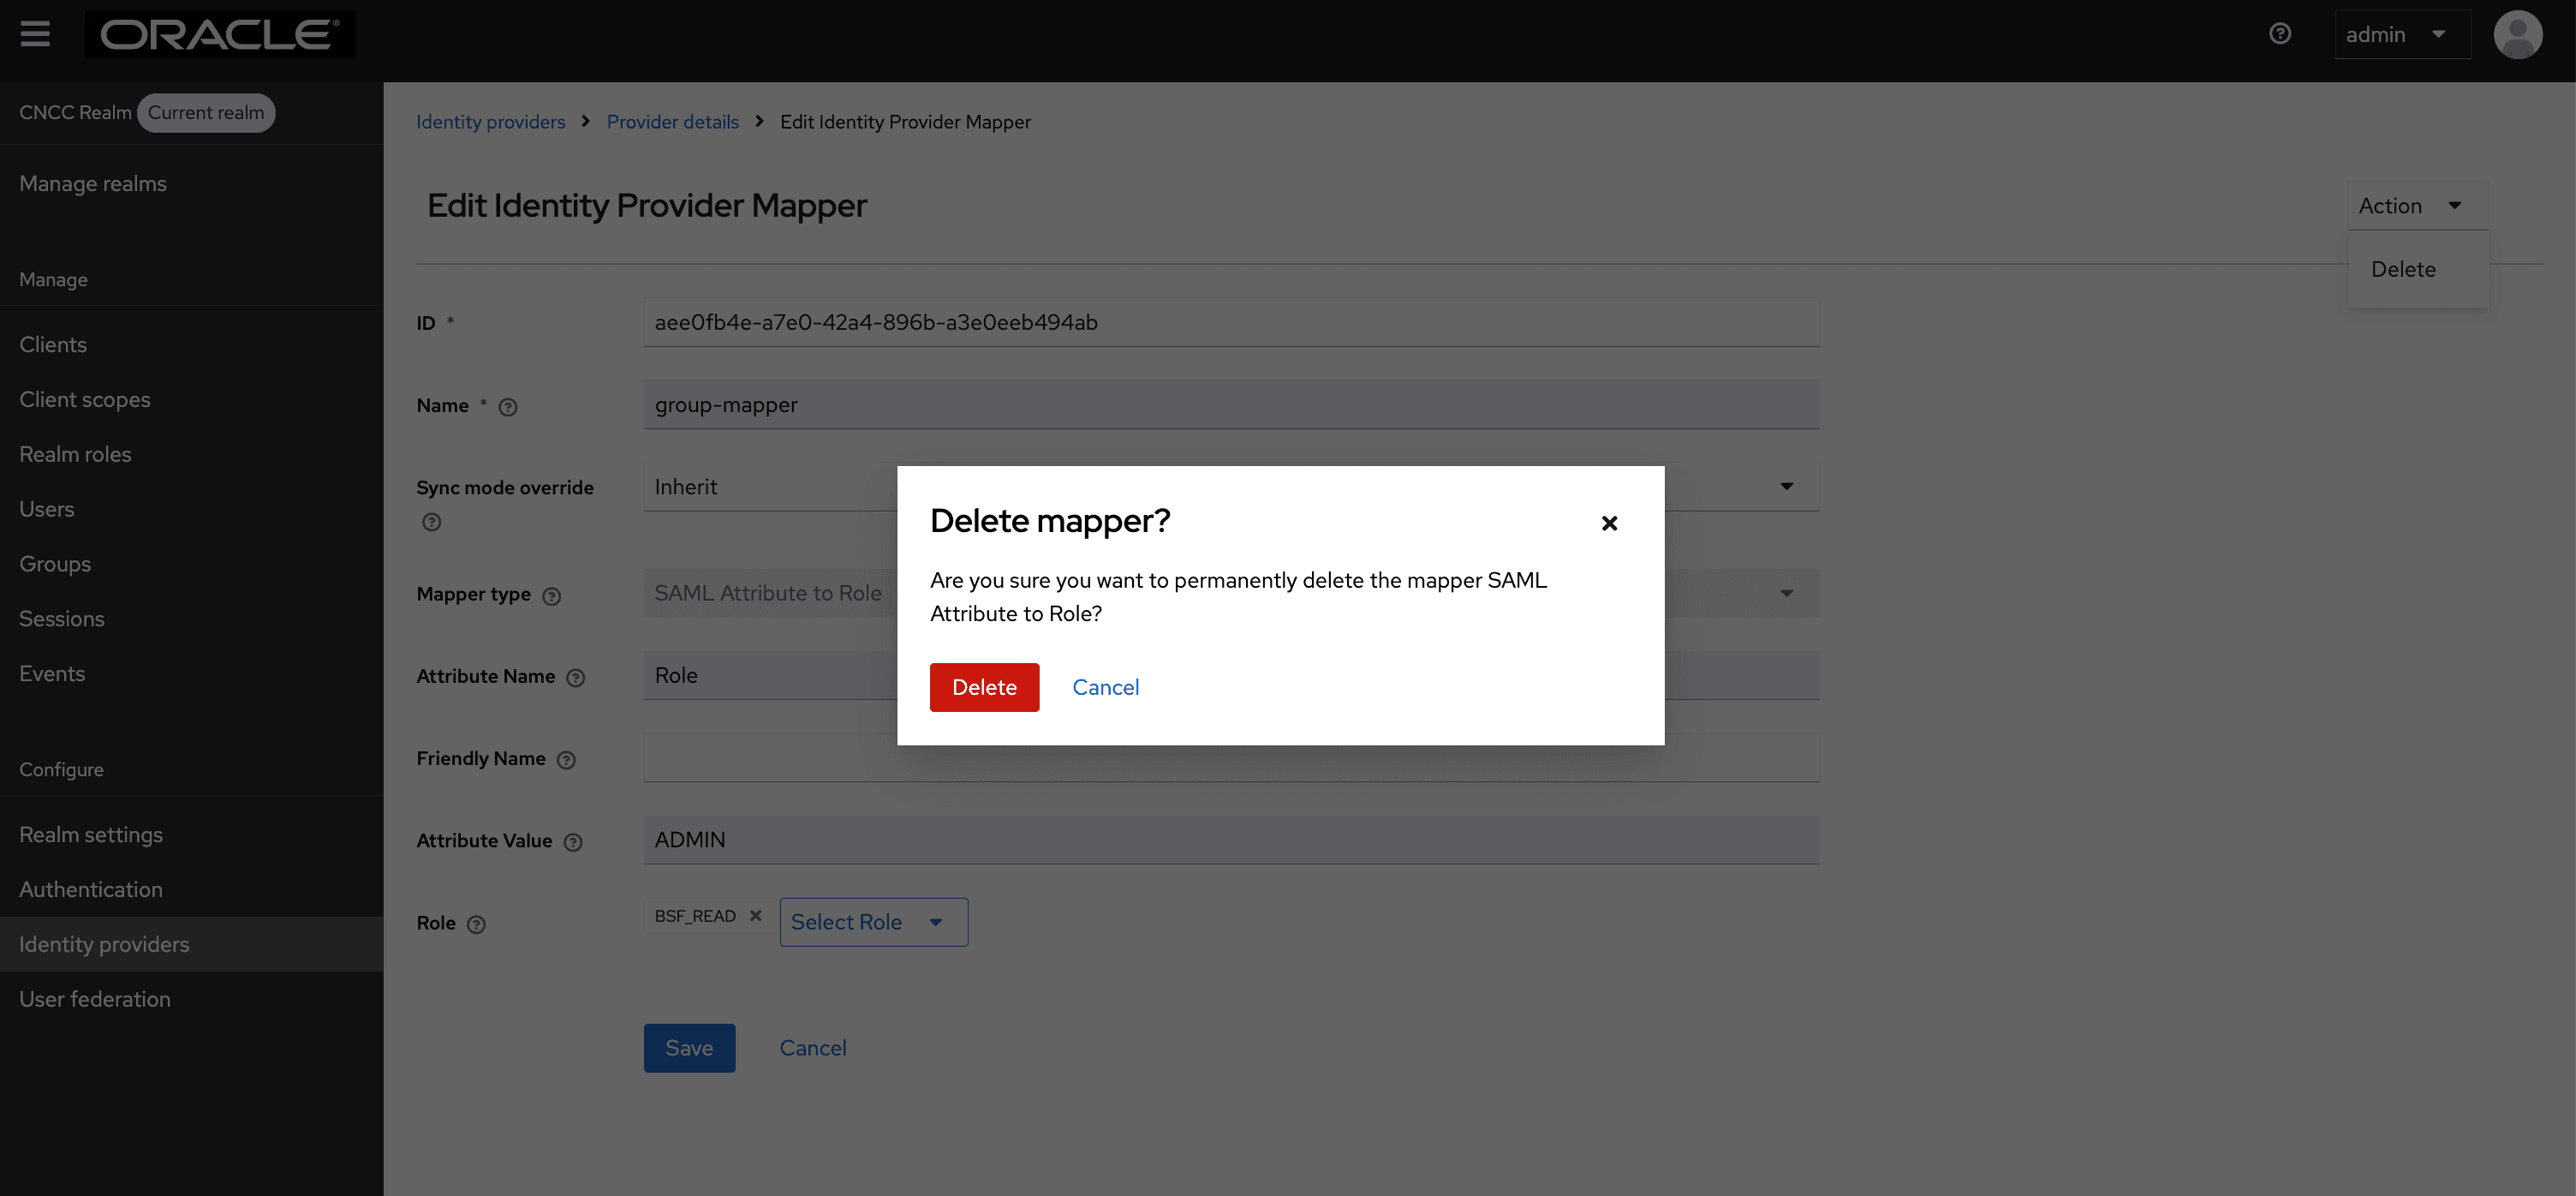Open Manage realms in sidebar
The height and width of the screenshot is (1196, 2576).
[93, 184]
